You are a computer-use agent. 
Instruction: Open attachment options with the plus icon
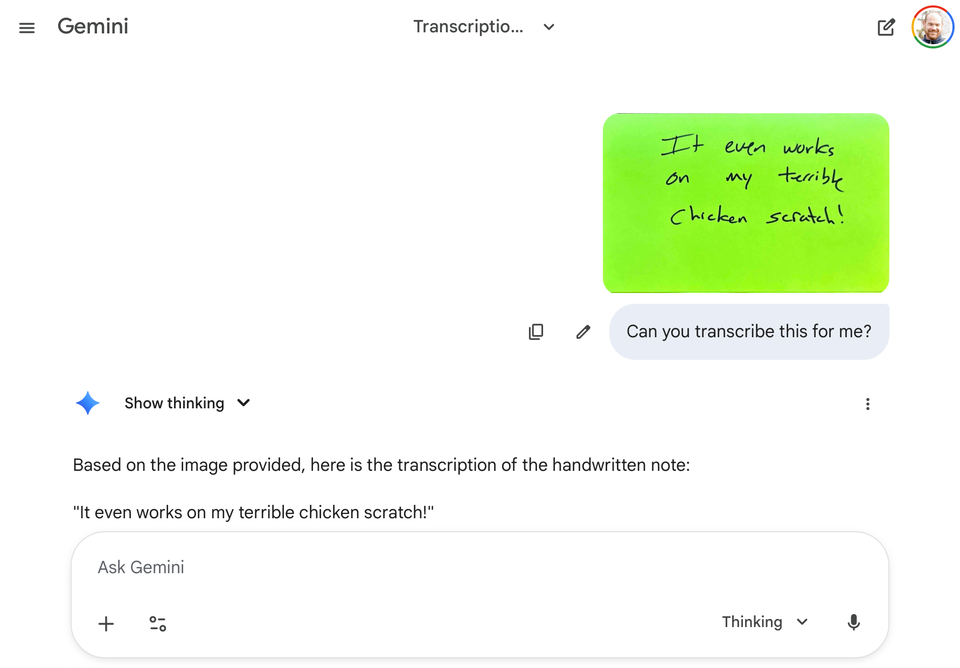coord(106,623)
